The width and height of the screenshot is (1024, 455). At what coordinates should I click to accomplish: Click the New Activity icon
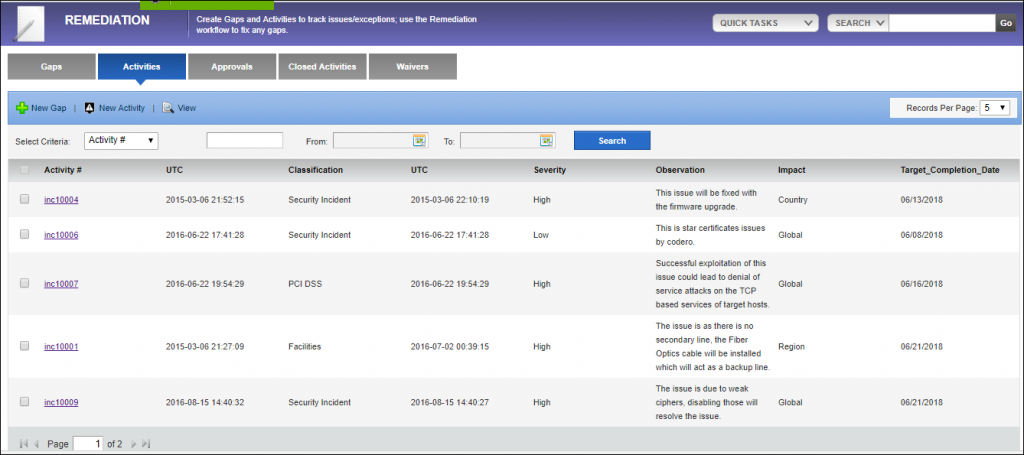point(89,107)
